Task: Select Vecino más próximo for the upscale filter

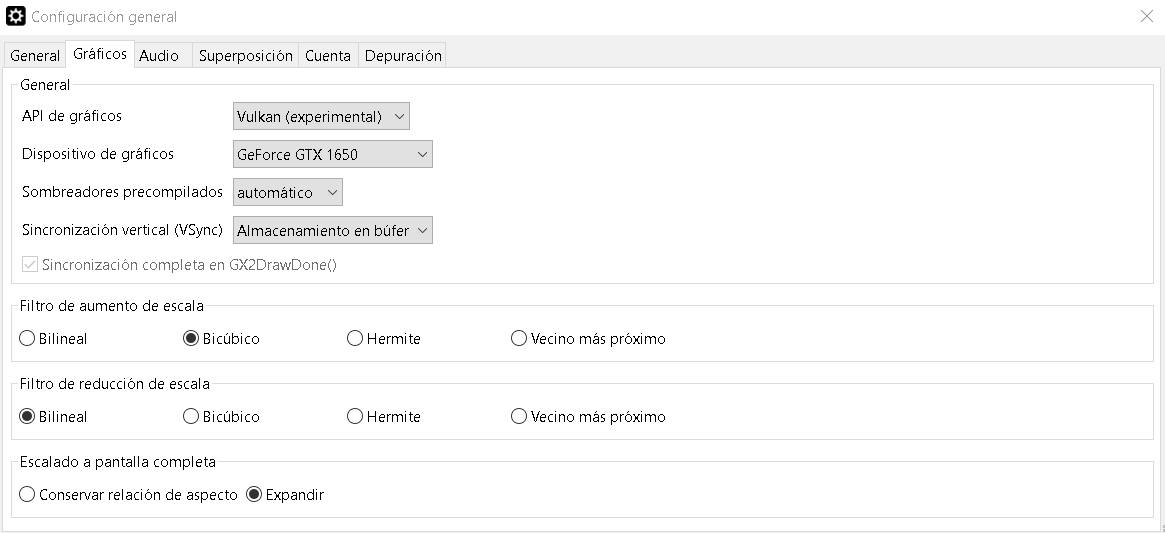Action: pos(519,339)
